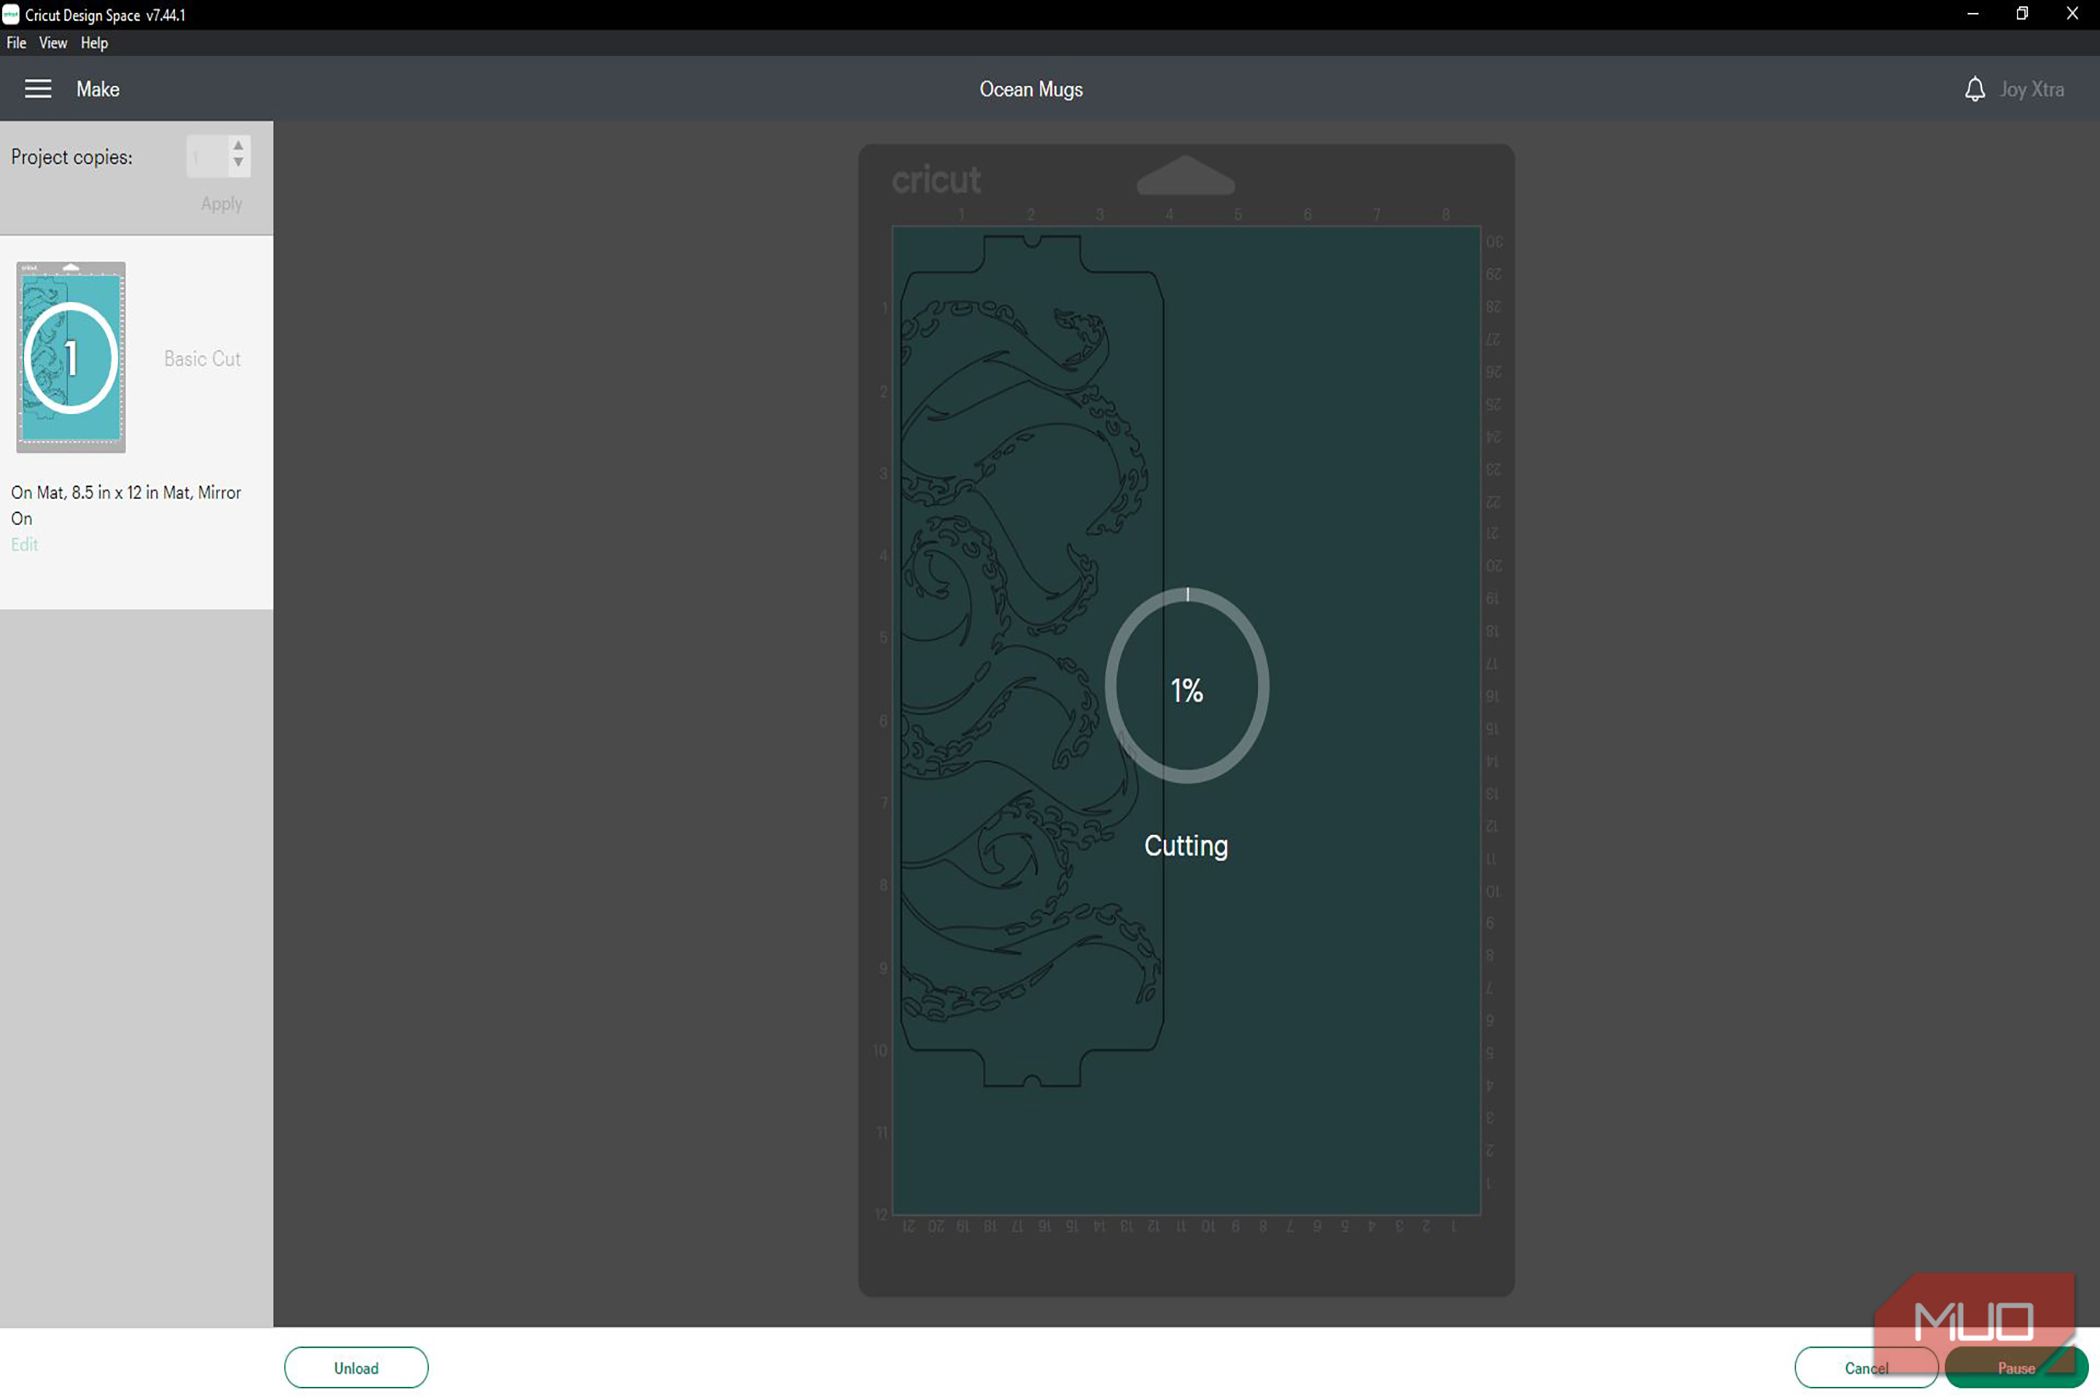Increase project copies with up arrow
Screen dimensions: 2100x1400
(x=238, y=146)
